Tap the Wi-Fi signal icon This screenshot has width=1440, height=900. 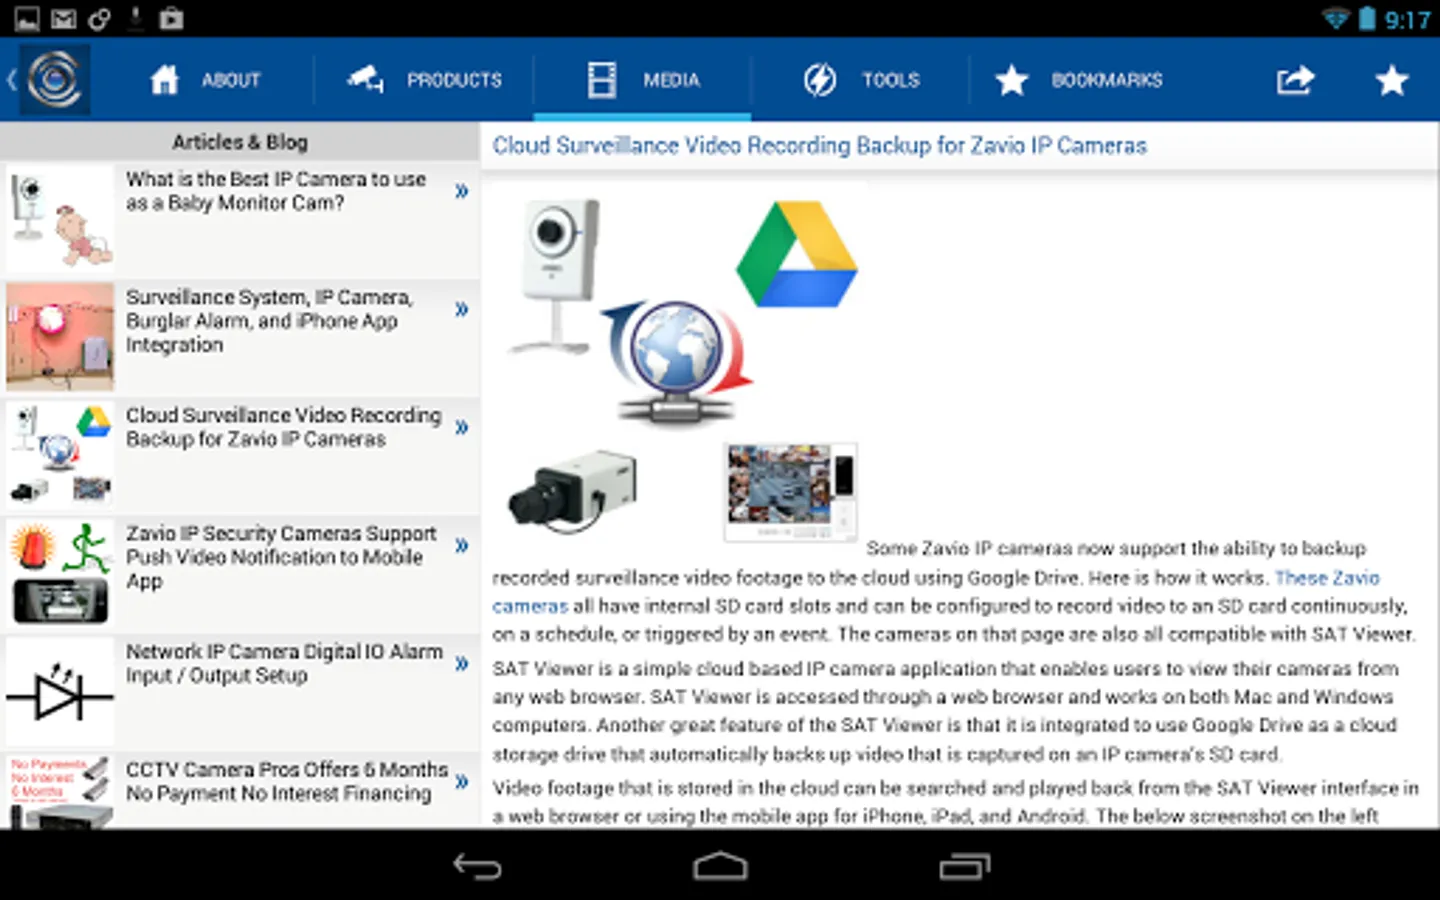1336,19
